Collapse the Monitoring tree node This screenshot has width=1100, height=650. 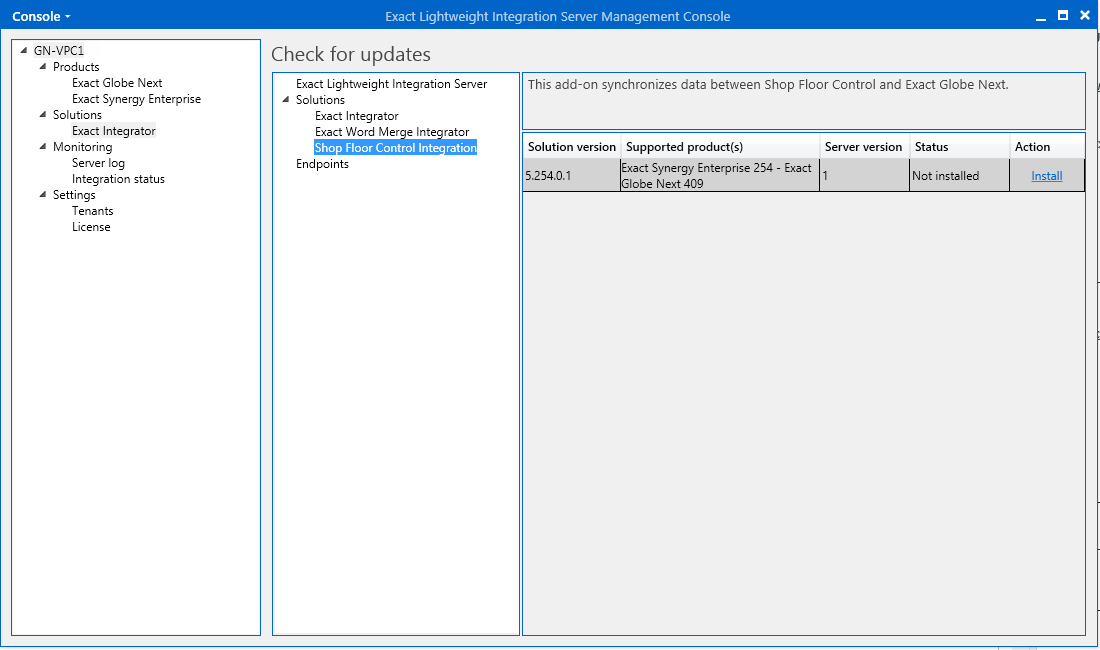point(43,147)
